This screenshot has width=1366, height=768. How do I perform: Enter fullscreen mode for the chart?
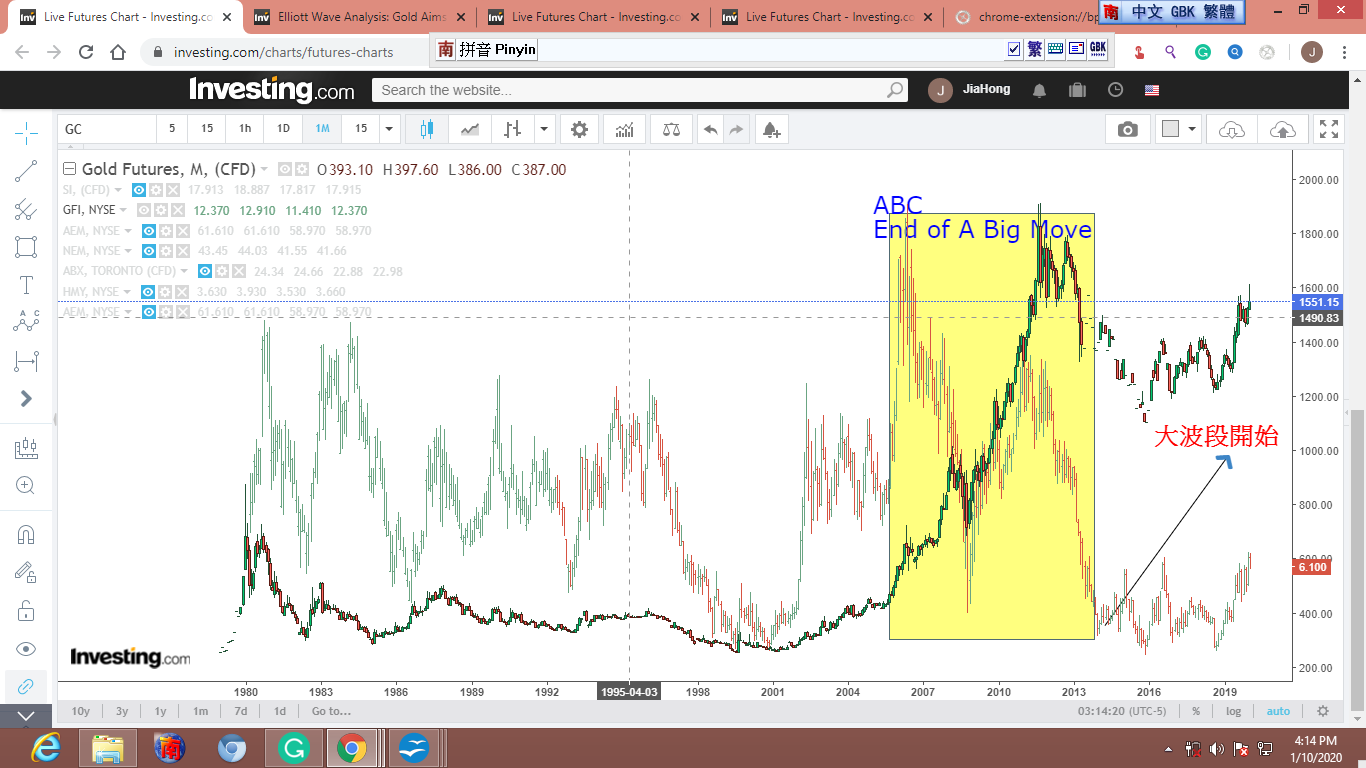pos(1328,129)
